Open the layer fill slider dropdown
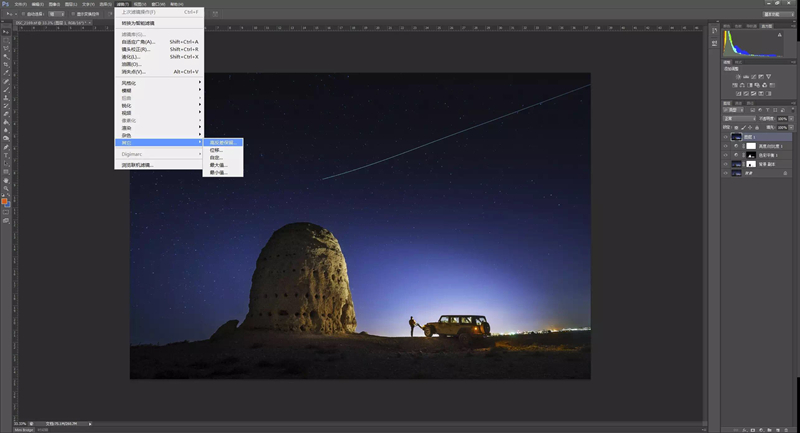This screenshot has width=800, height=433. tap(791, 128)
